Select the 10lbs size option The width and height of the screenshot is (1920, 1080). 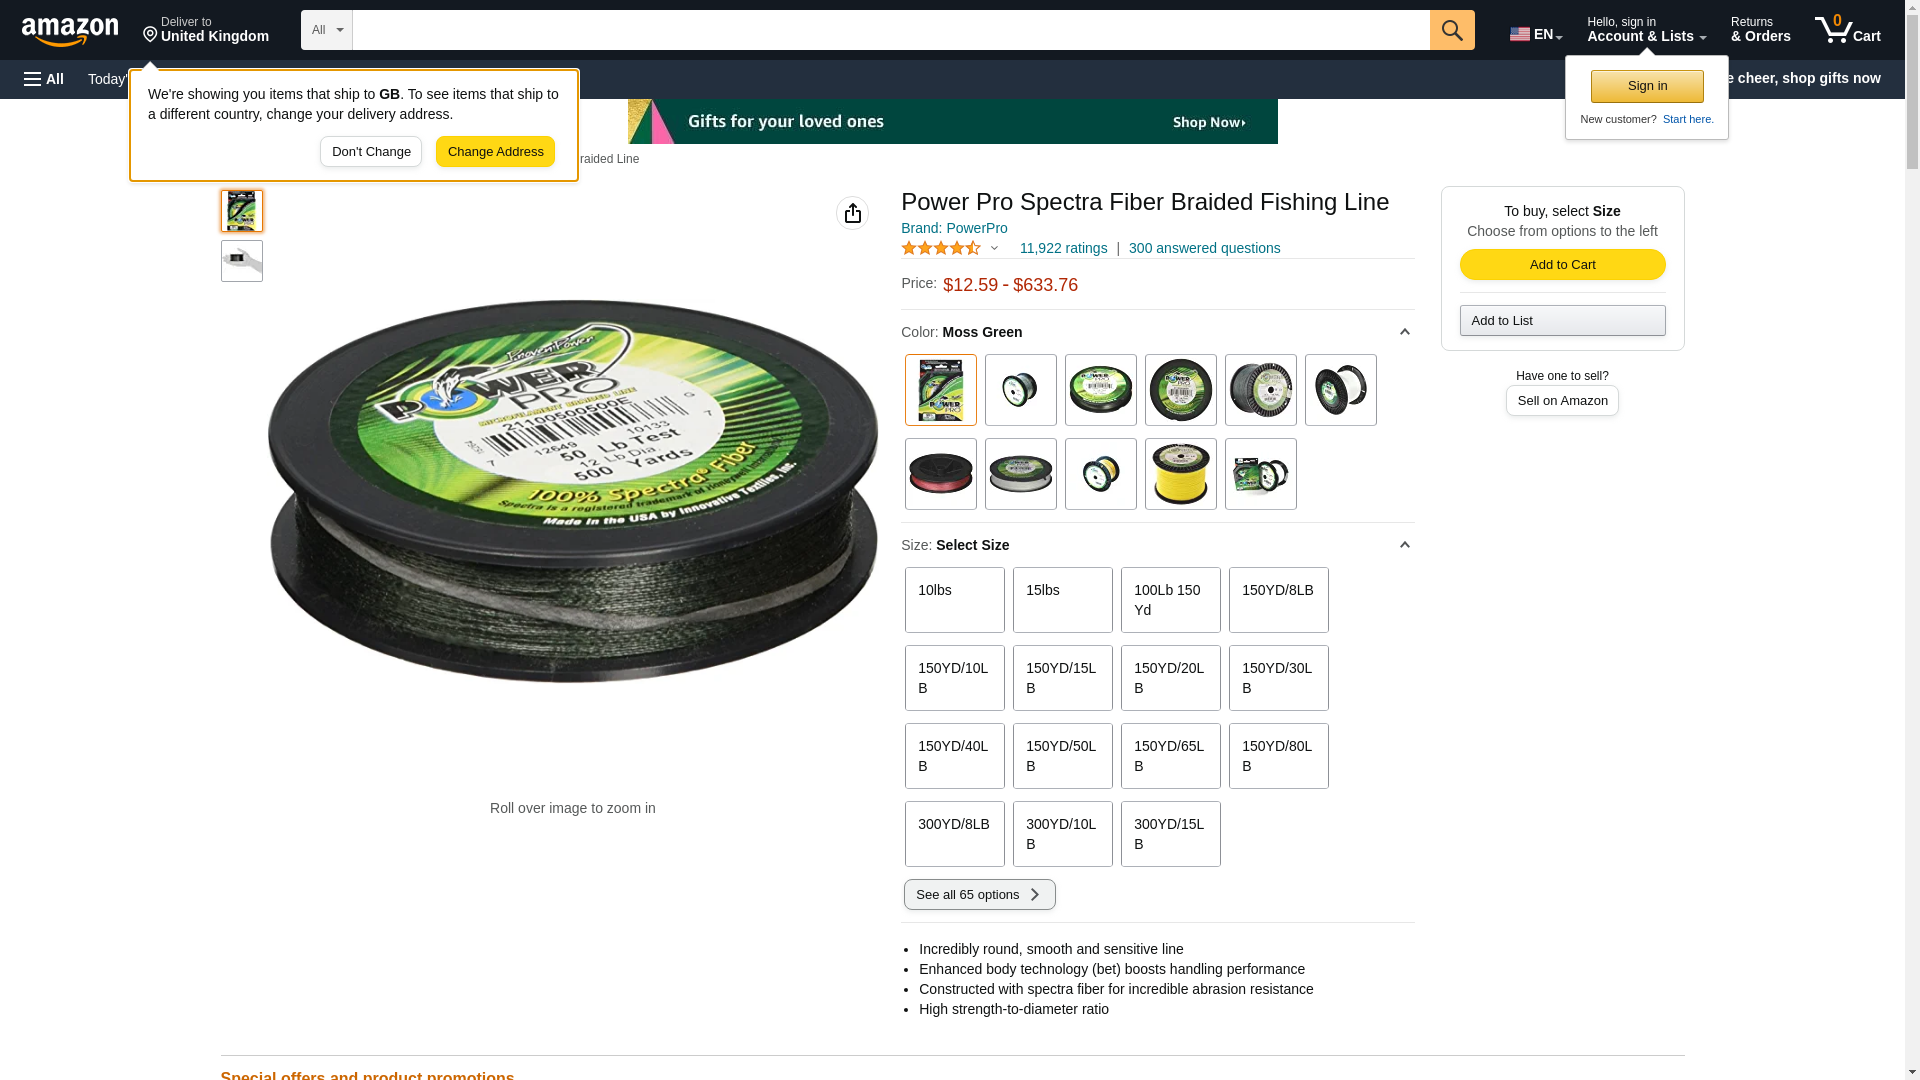[955, 600]
